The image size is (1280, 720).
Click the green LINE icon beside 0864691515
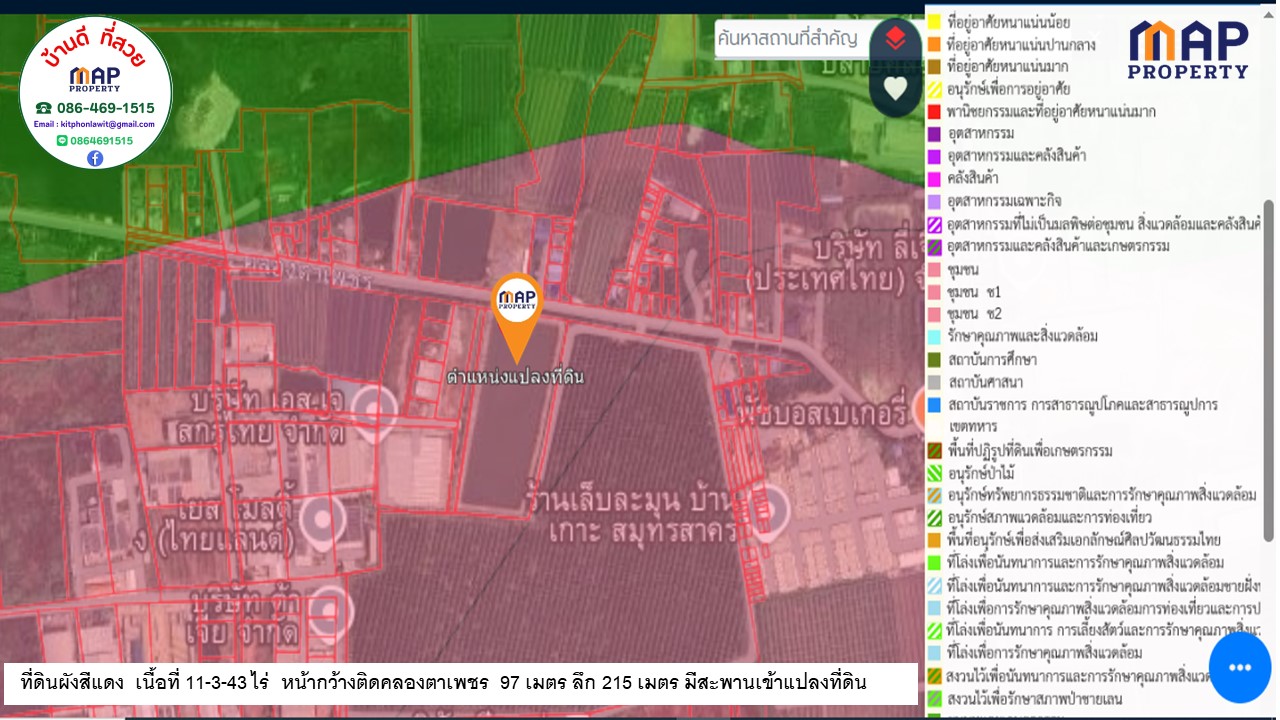click(x=62, y=141)
